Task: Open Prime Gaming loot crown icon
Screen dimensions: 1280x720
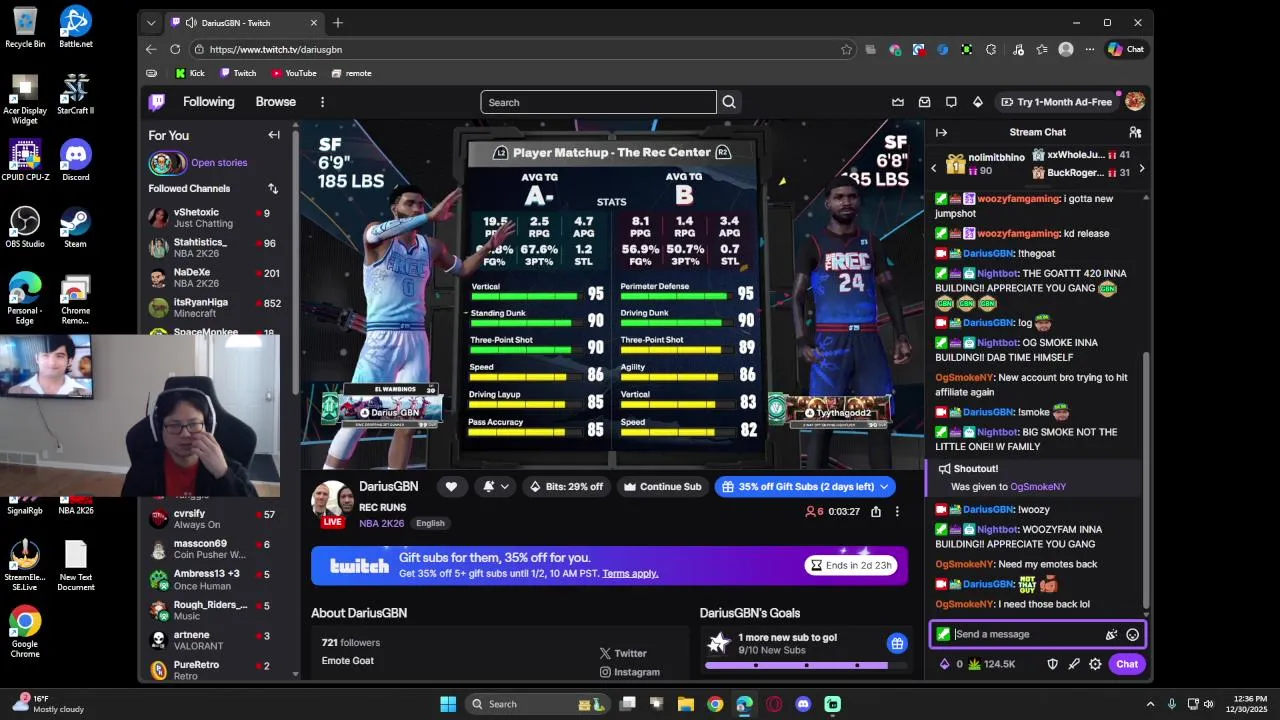Action: tap(898, 102)
